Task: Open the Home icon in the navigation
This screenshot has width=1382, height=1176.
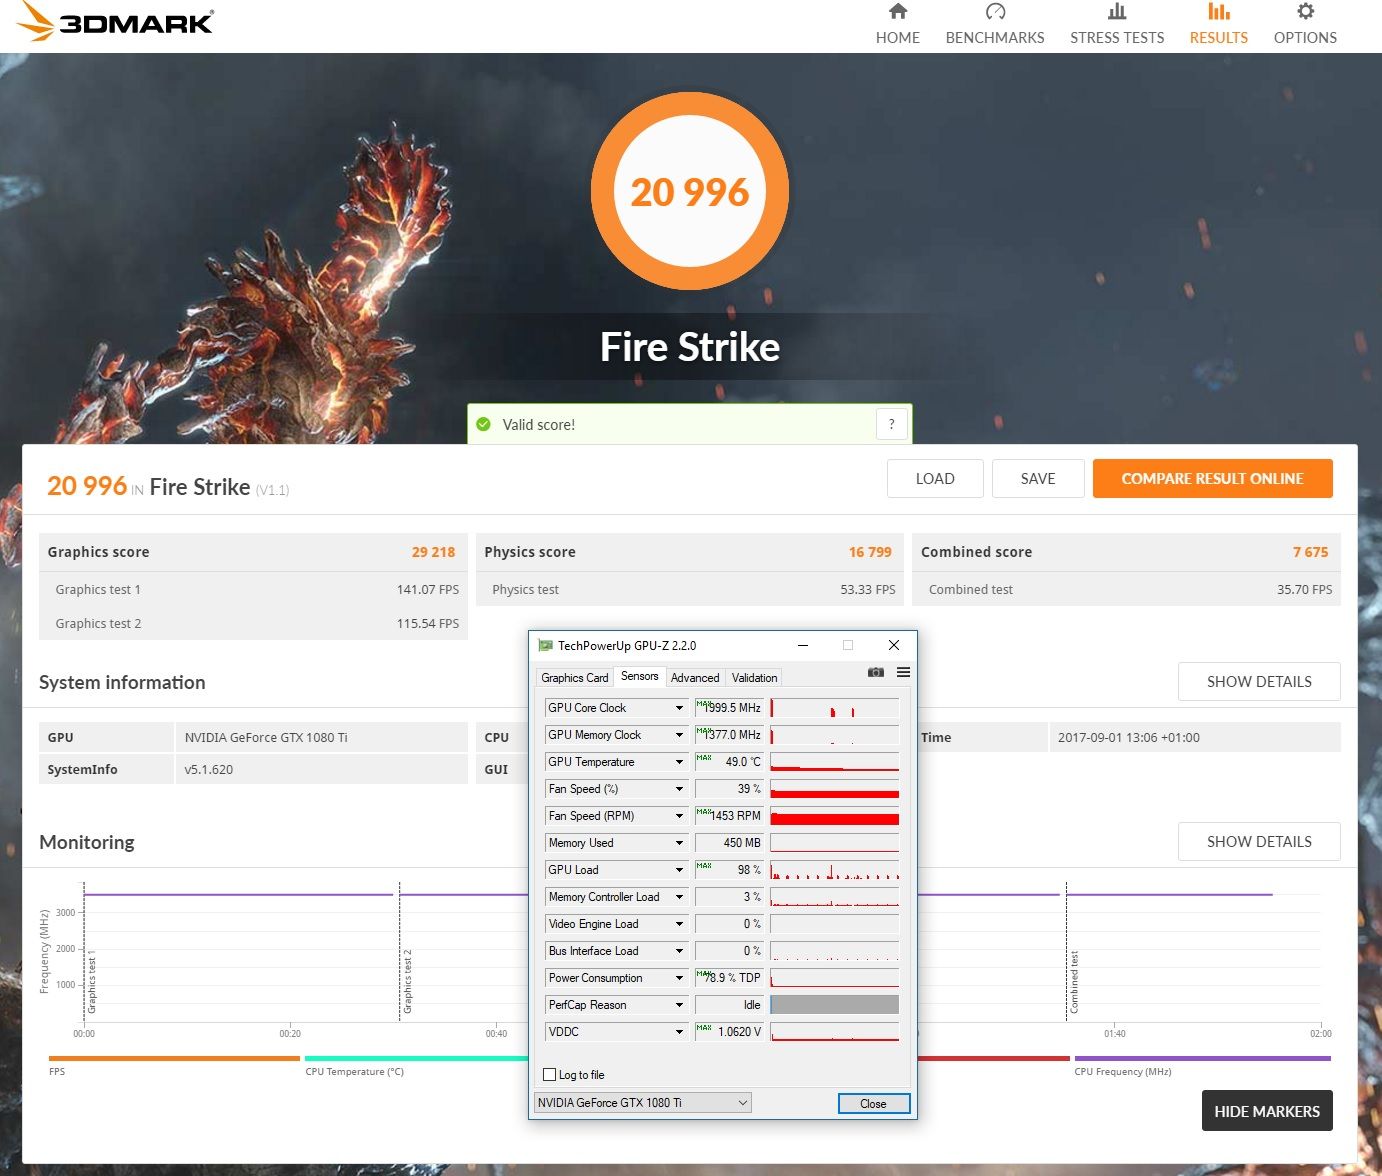Action: pos(898,11)
